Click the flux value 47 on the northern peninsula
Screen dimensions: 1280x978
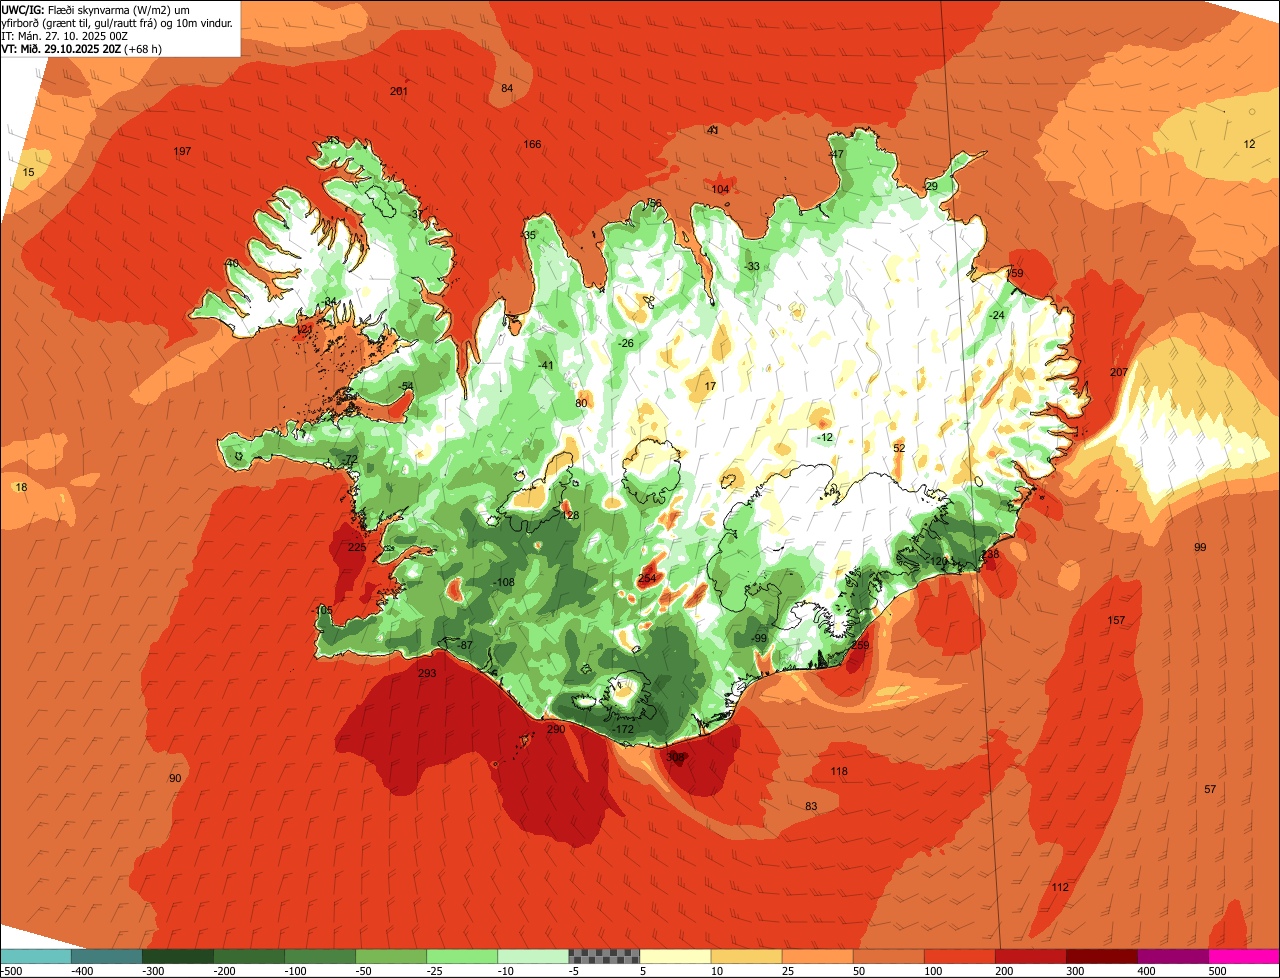point(837,155)
